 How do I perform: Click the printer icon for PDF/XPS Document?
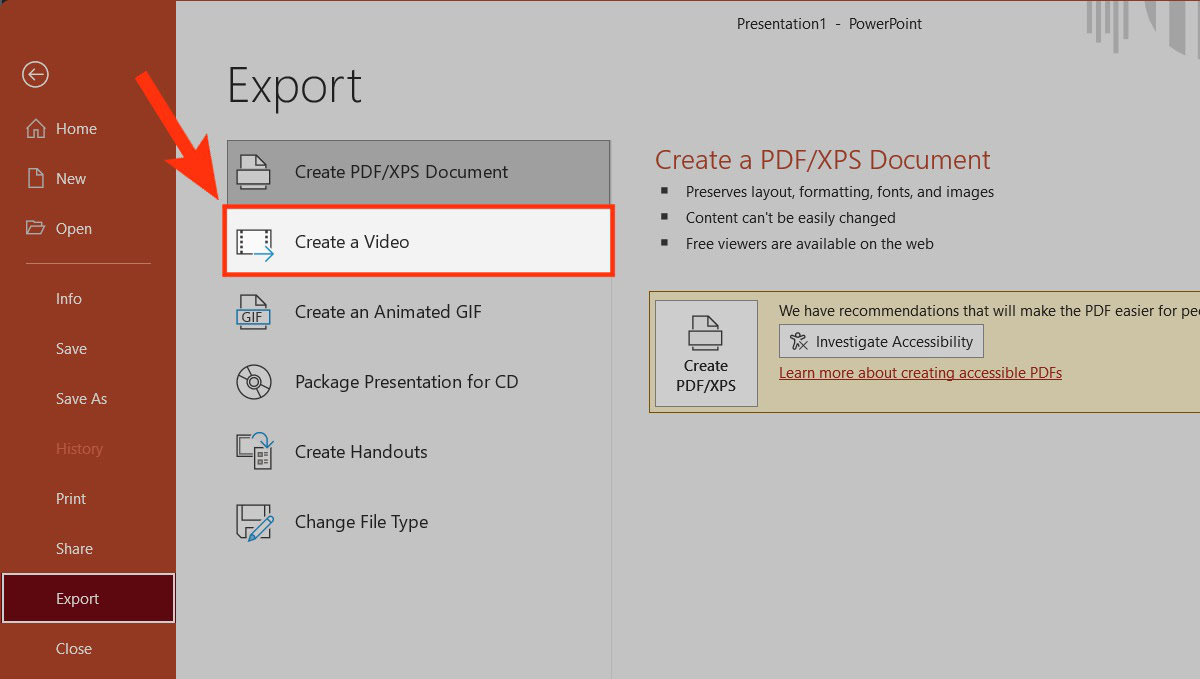click(x=254, y=172)
